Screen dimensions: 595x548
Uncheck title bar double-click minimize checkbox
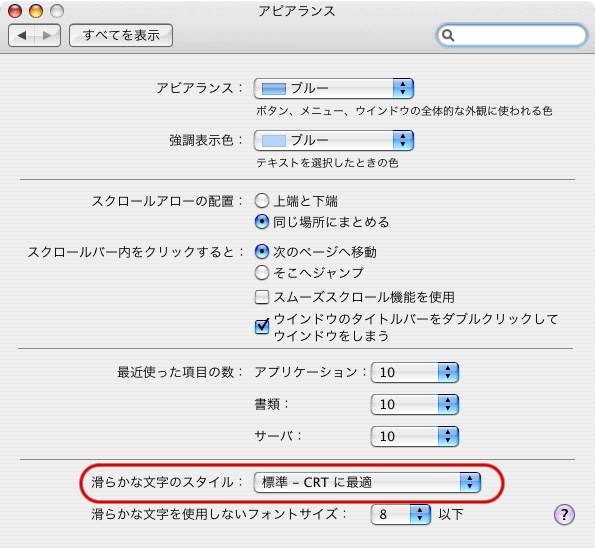tap(262, 326)
